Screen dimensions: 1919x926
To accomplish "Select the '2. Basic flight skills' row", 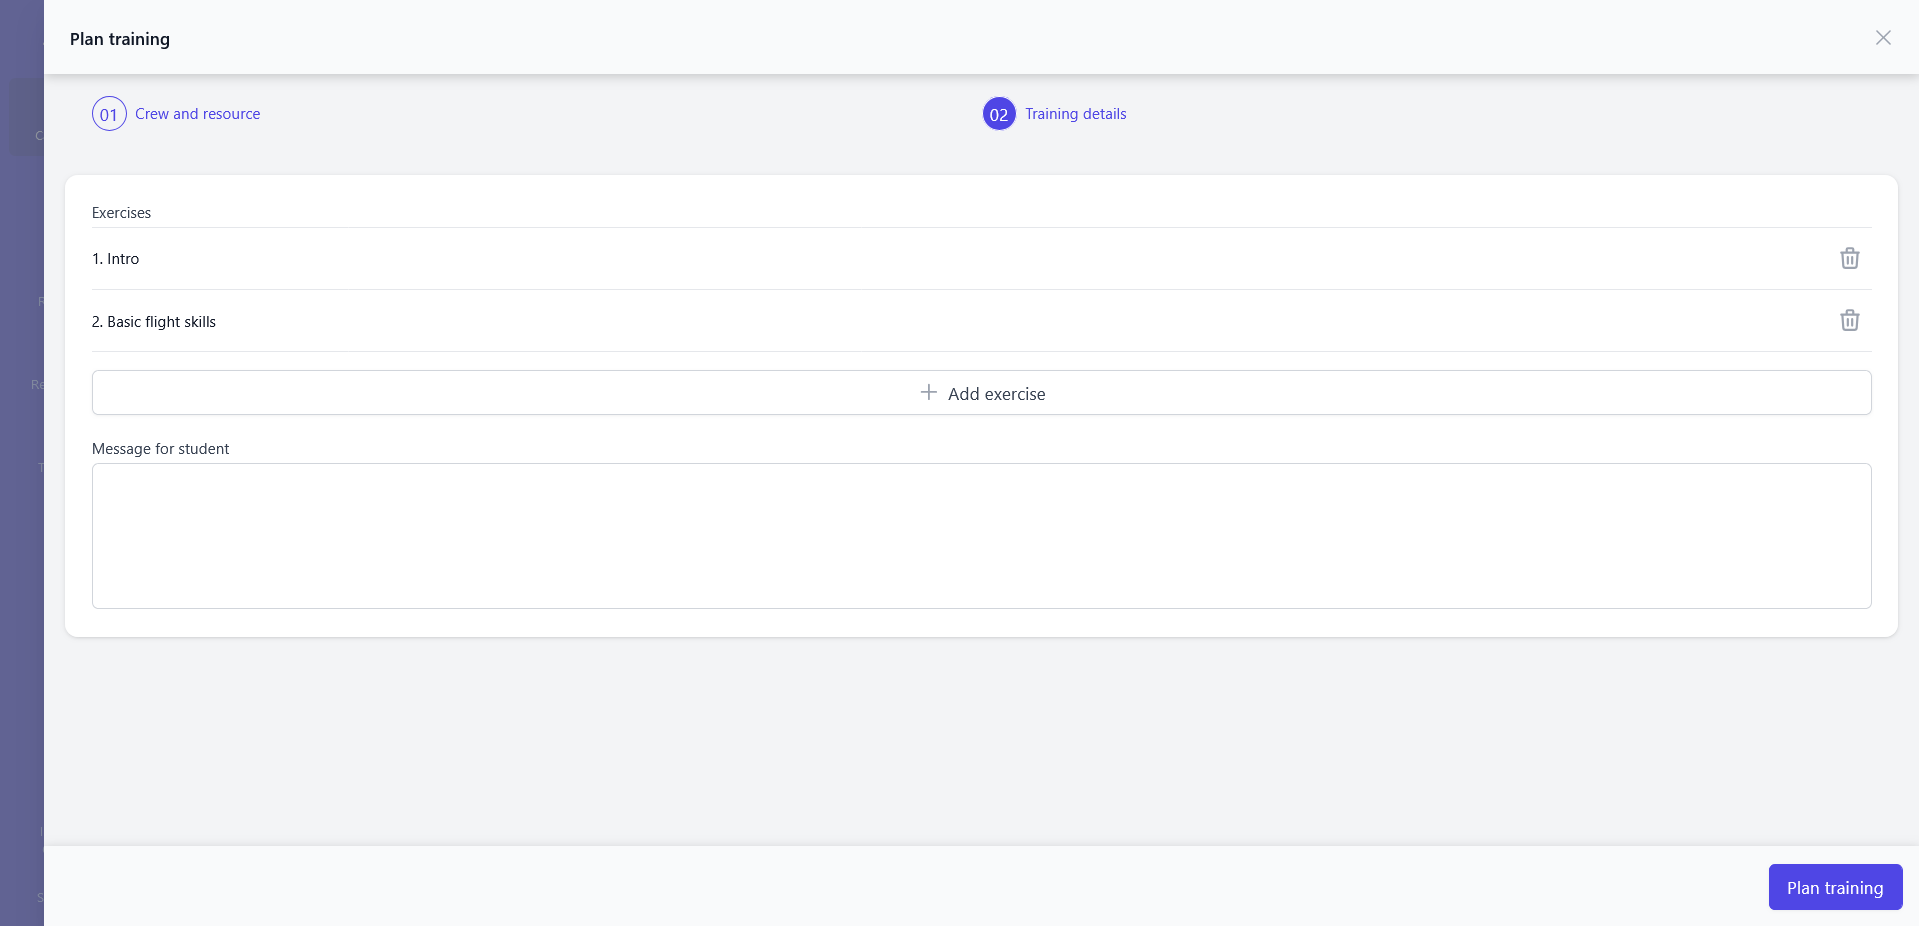I will click(982, 321).
